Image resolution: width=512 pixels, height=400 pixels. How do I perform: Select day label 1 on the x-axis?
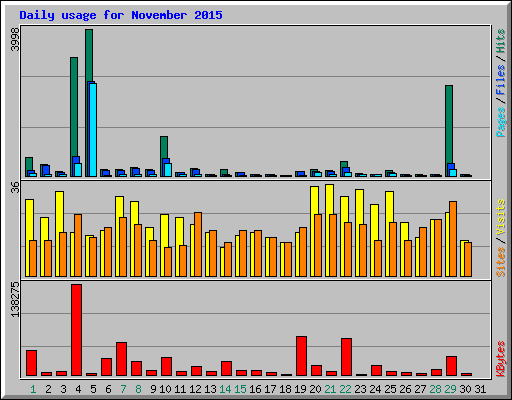33,389
